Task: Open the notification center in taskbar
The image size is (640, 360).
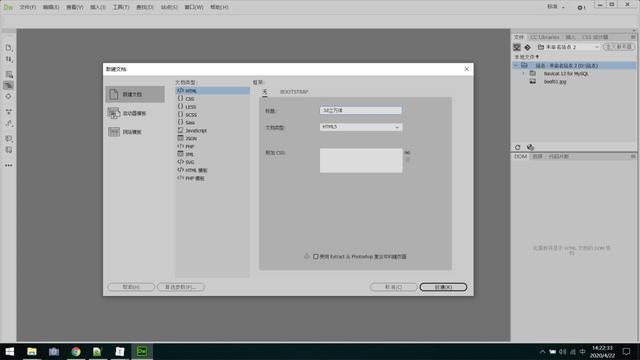Action: click(x=626, y=351)
